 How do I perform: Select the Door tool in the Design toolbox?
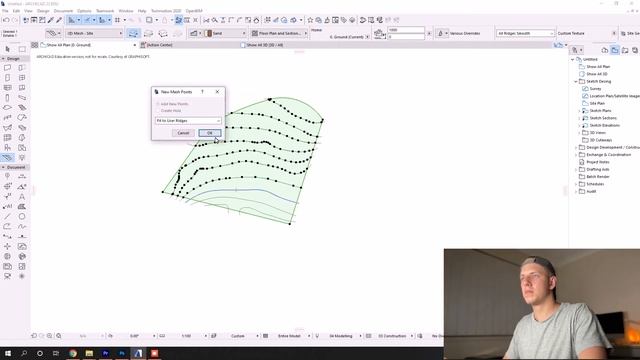click(7, 78)
